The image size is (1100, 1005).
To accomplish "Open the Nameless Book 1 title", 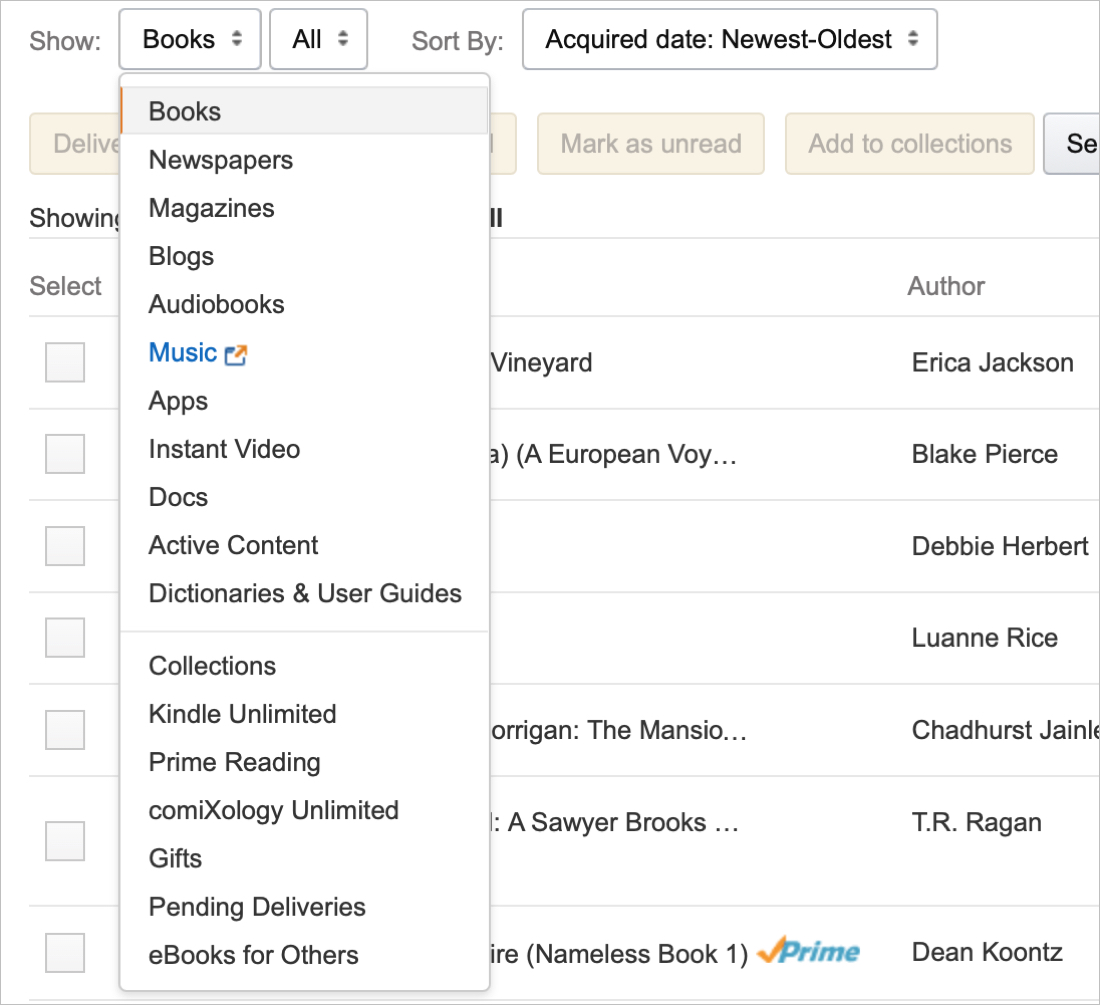I will (619, 954).
